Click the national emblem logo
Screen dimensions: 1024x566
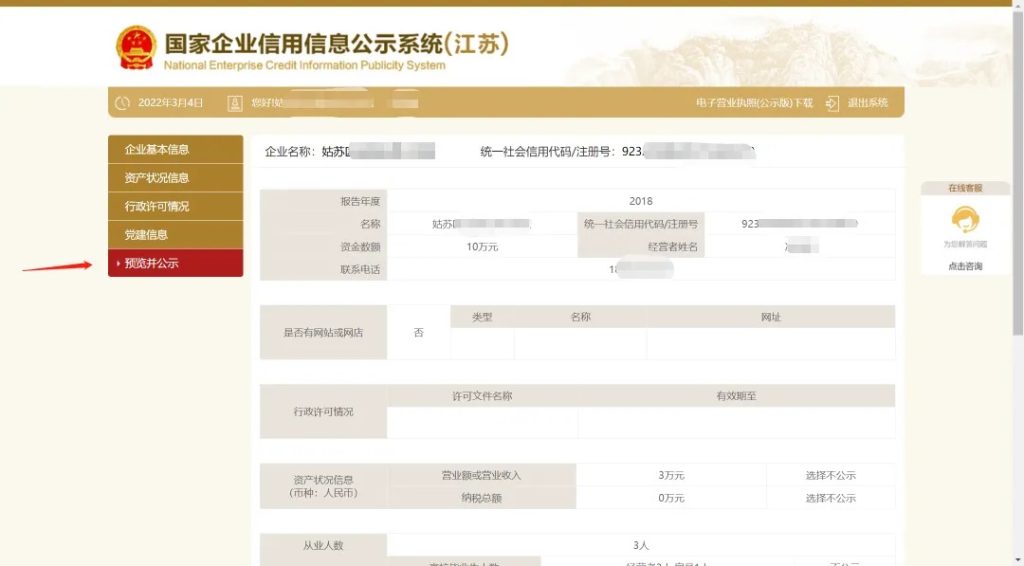coord(135,47)
